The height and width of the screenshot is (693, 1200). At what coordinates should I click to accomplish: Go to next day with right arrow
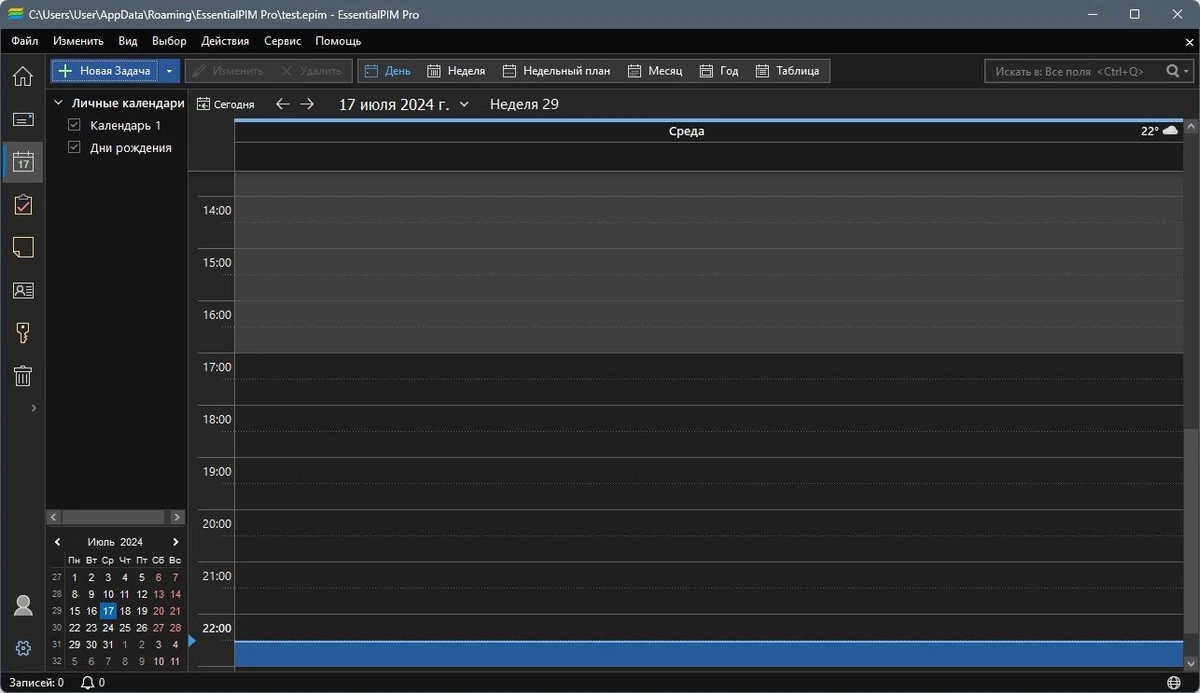pos(307,104)
